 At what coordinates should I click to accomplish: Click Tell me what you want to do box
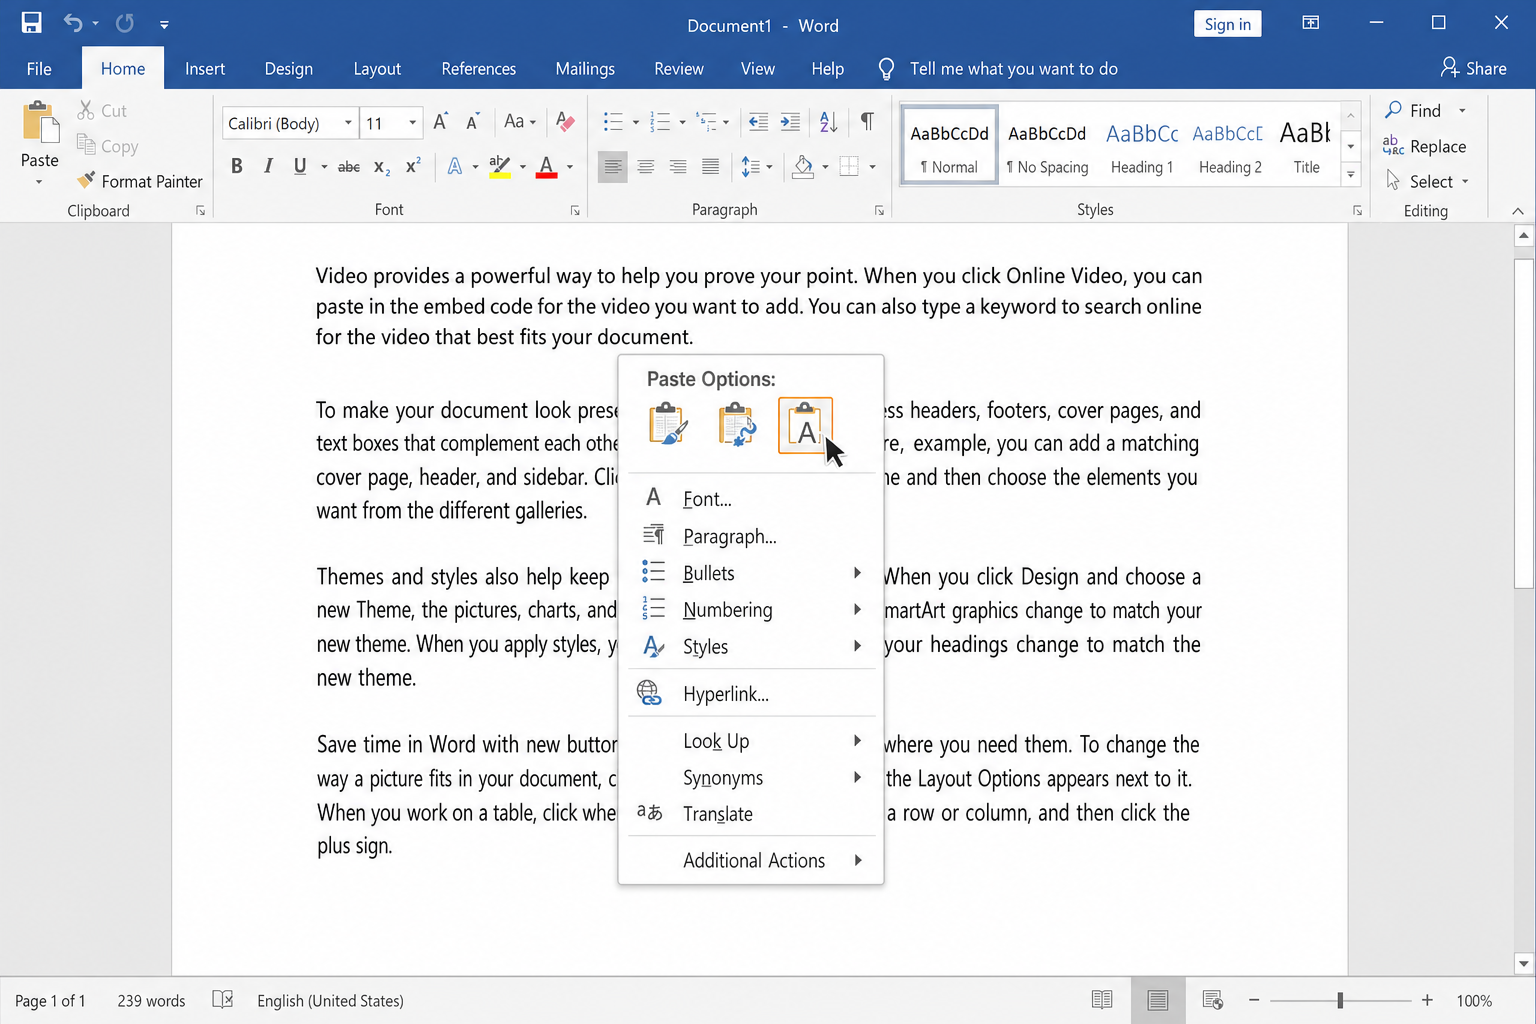(x=998, y=68)
